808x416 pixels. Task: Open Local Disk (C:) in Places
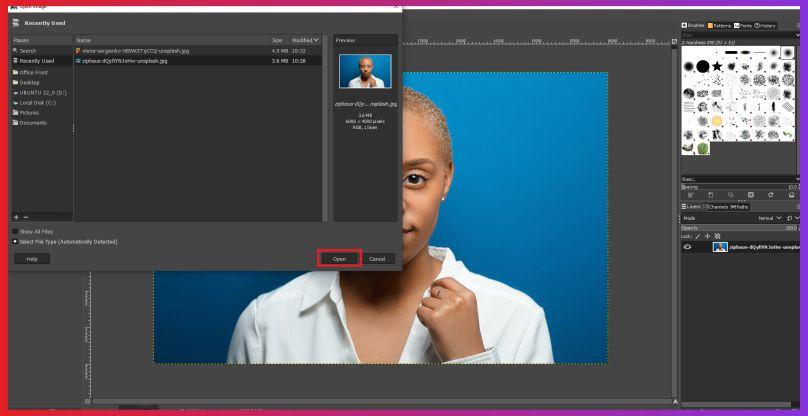tap(36, 102)
